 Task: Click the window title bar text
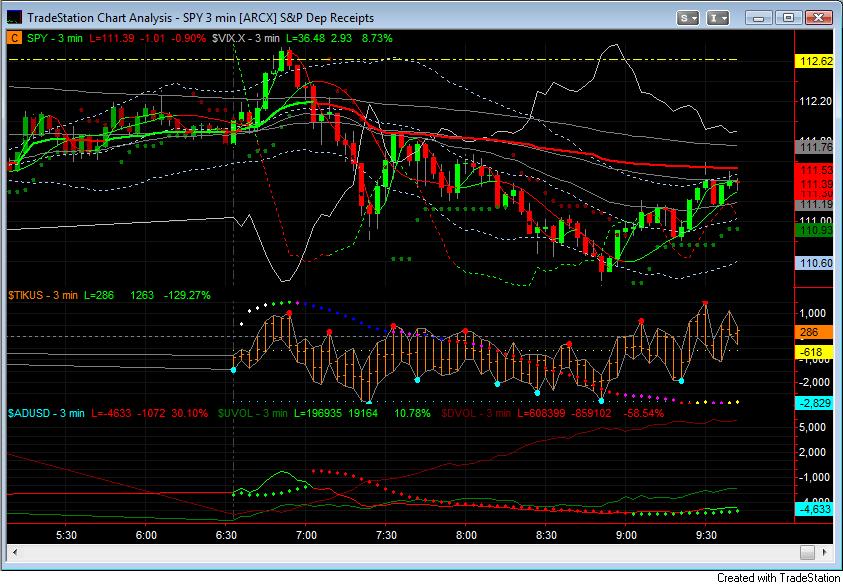pyautogui.click(x=200, y=18)
